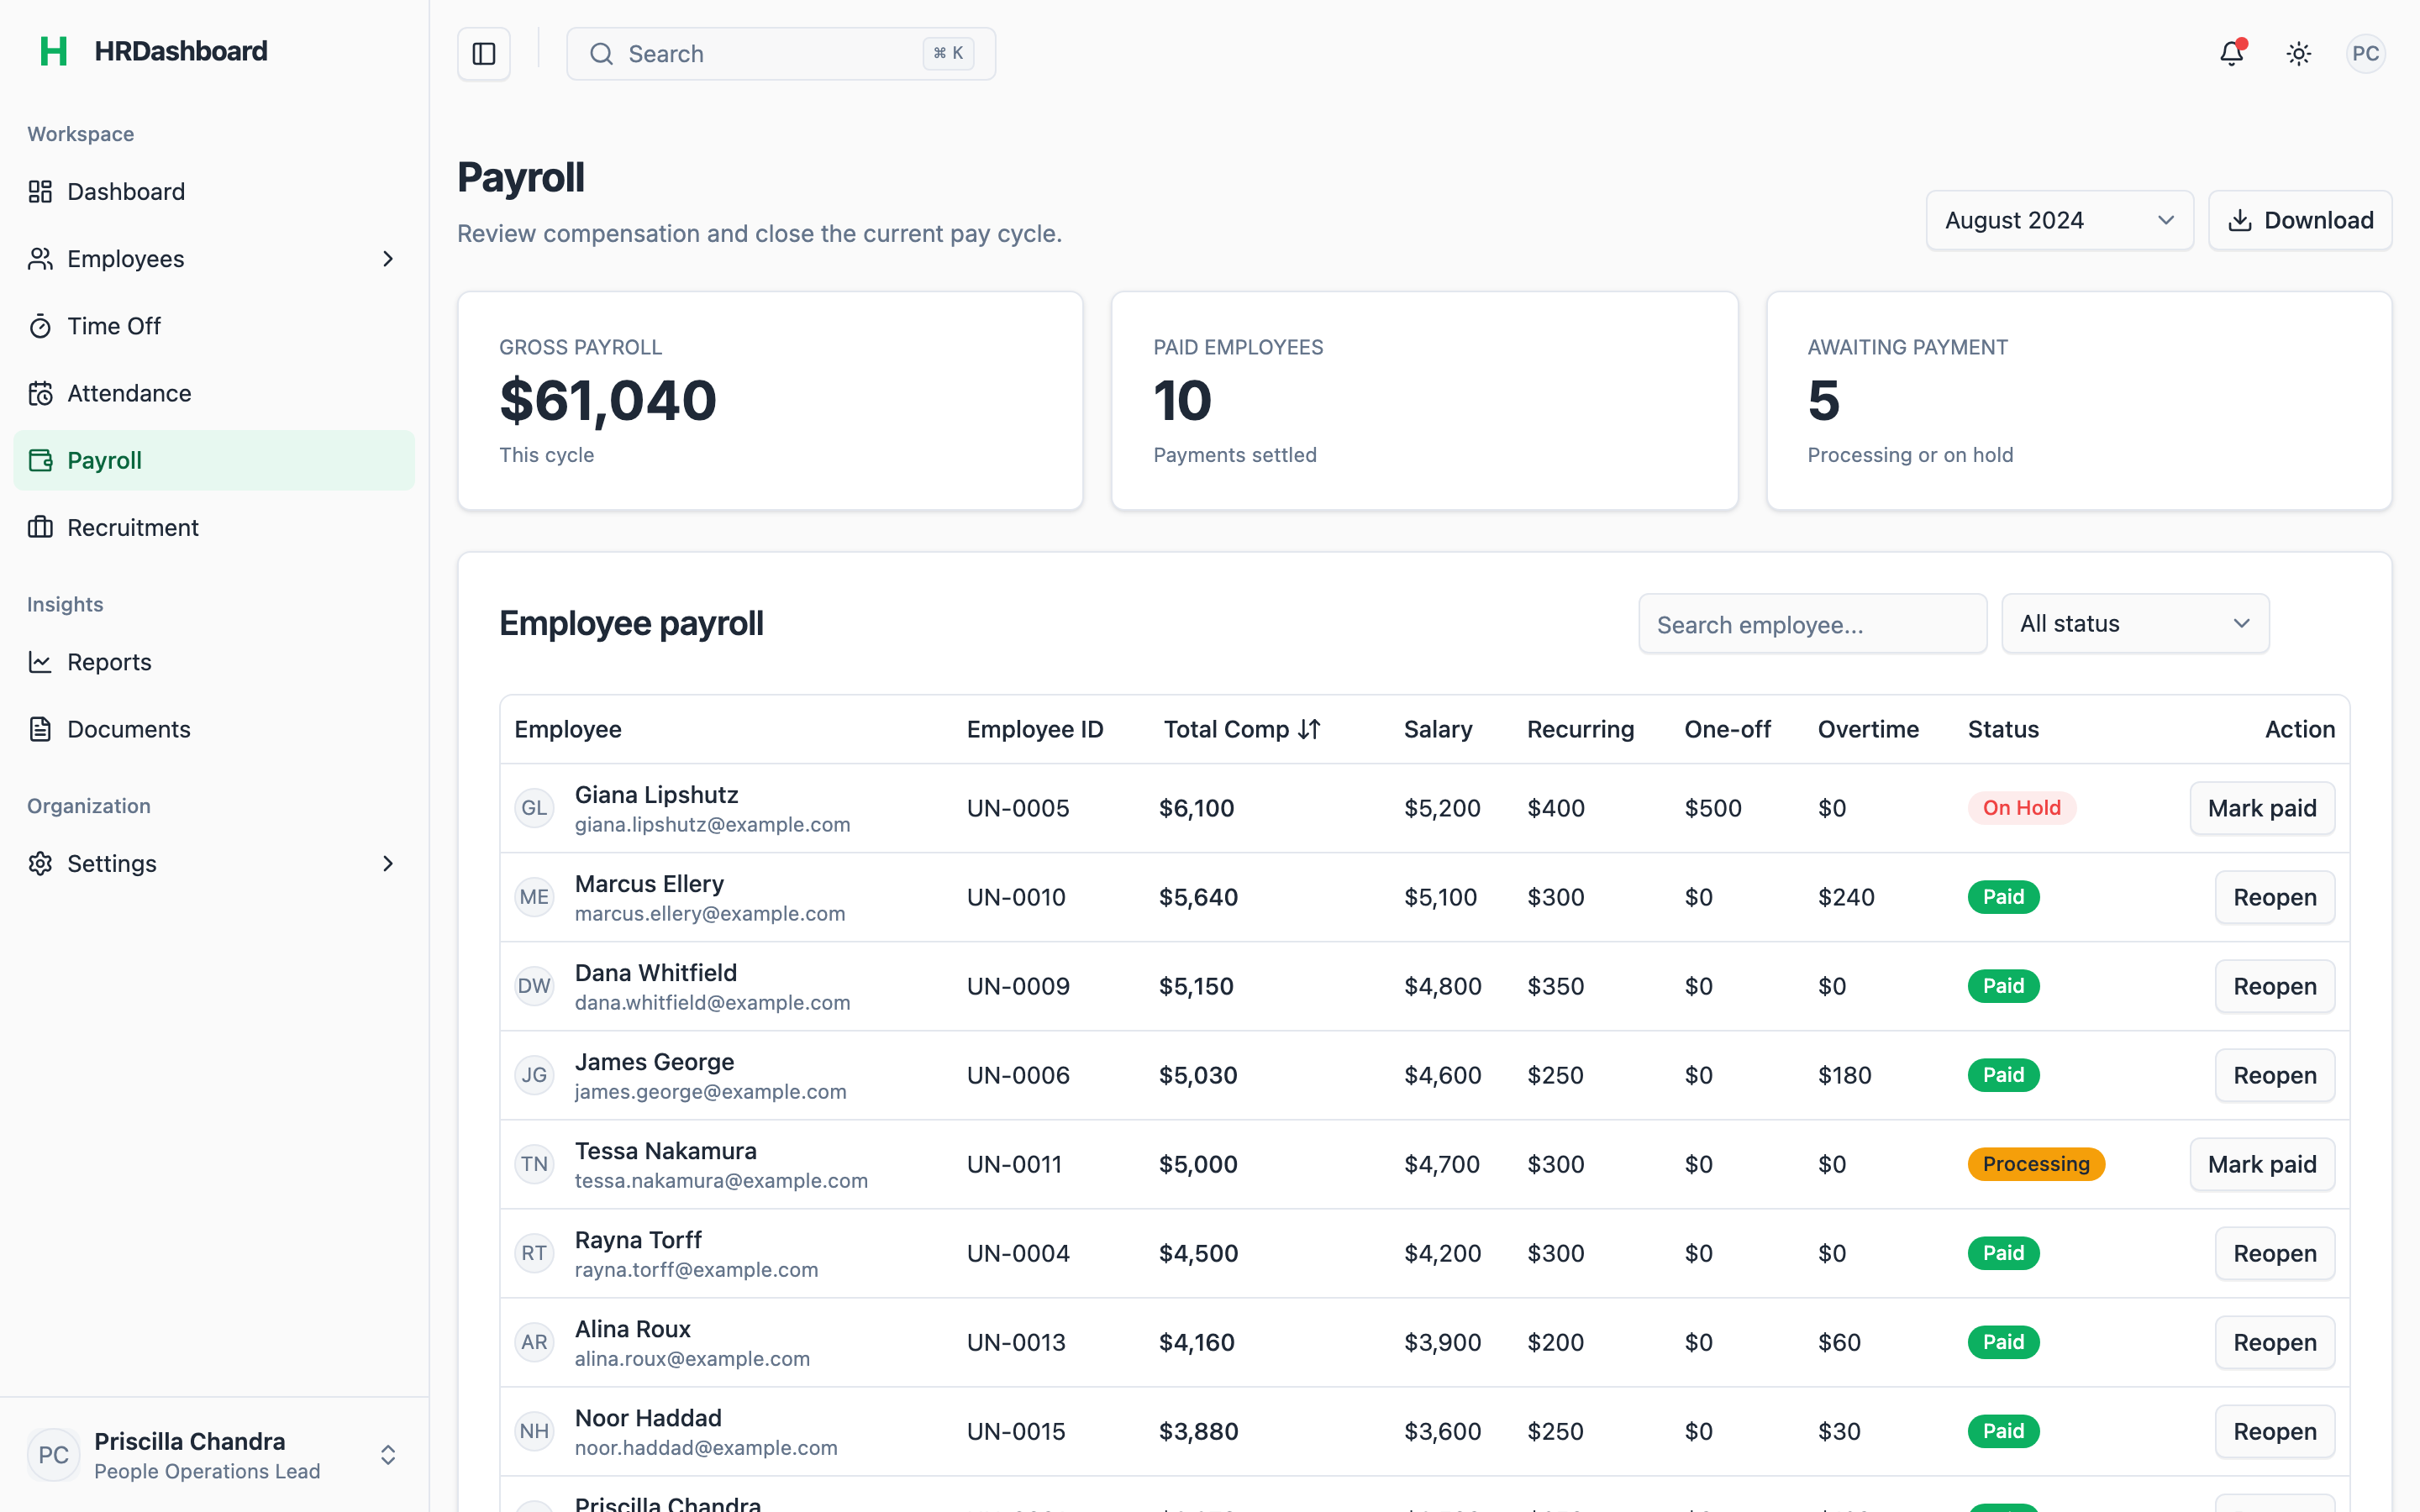Open Time Off page
2420x1512 pixels.
(x=214, y=326)
